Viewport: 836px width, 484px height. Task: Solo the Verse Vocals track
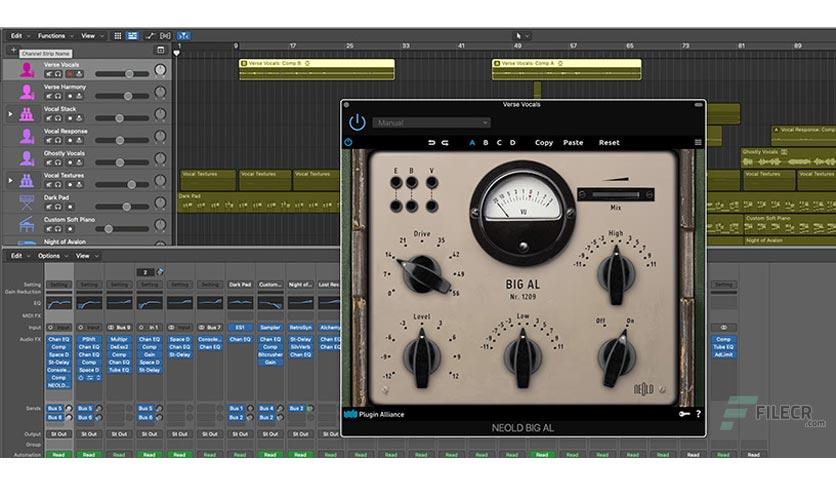click(x=58, y=74)
